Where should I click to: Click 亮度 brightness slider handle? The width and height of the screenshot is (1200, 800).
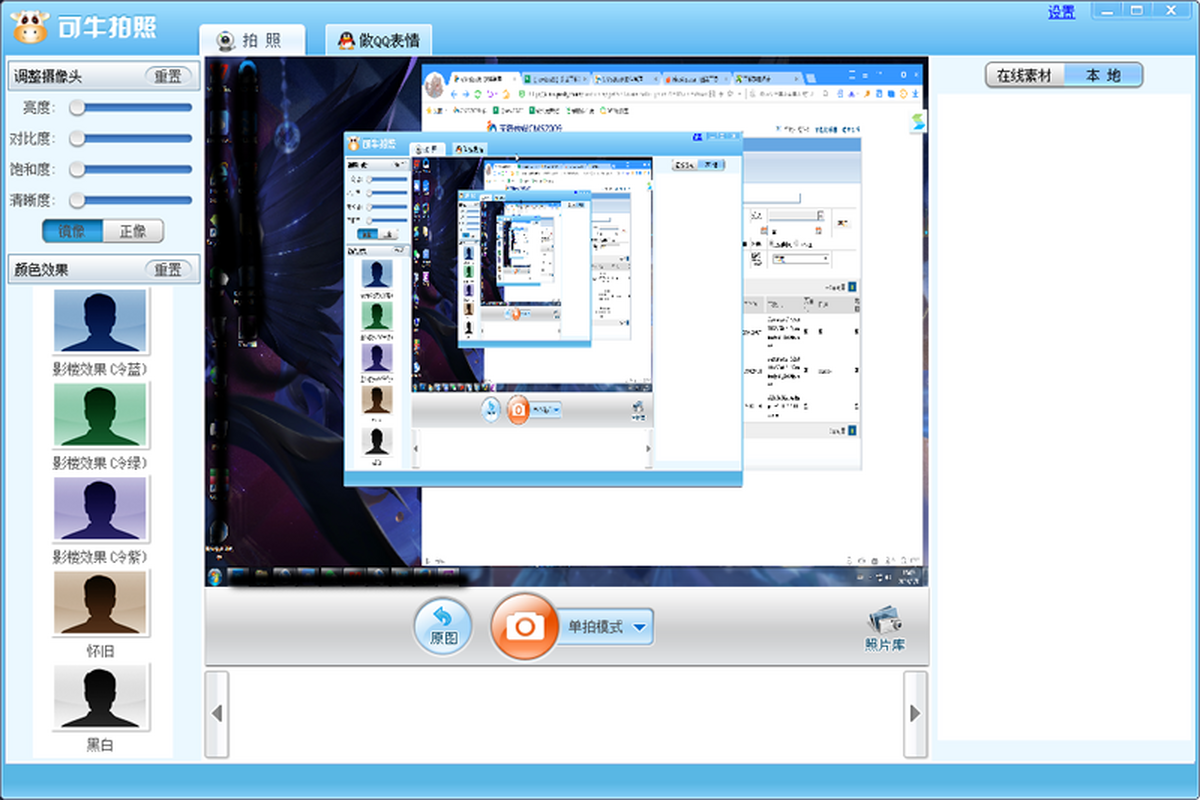[76, 108]
